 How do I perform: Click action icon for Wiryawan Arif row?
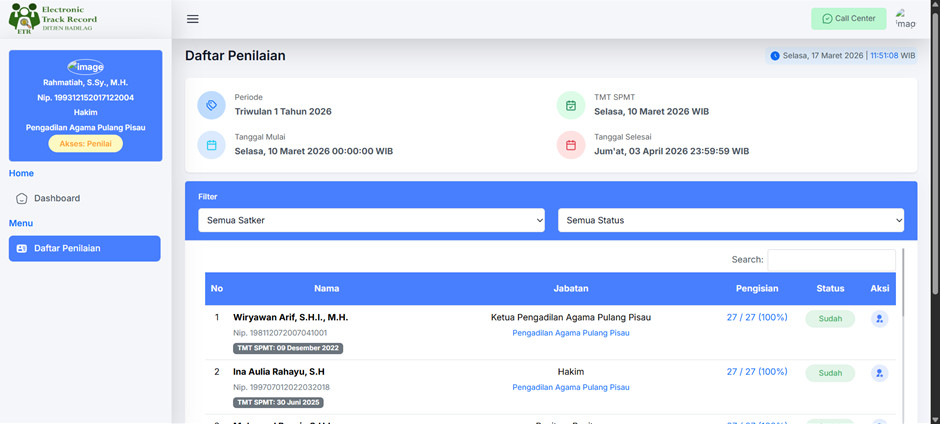point(879,319)
